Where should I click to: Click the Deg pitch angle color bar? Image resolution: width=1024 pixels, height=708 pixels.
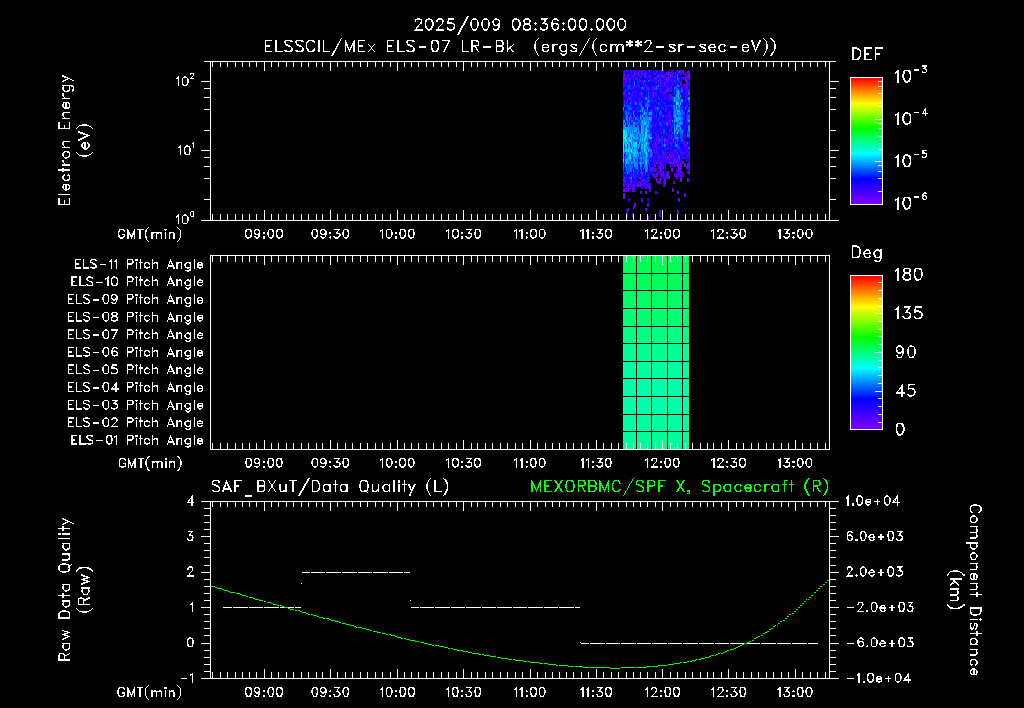(x=866, y=353)
